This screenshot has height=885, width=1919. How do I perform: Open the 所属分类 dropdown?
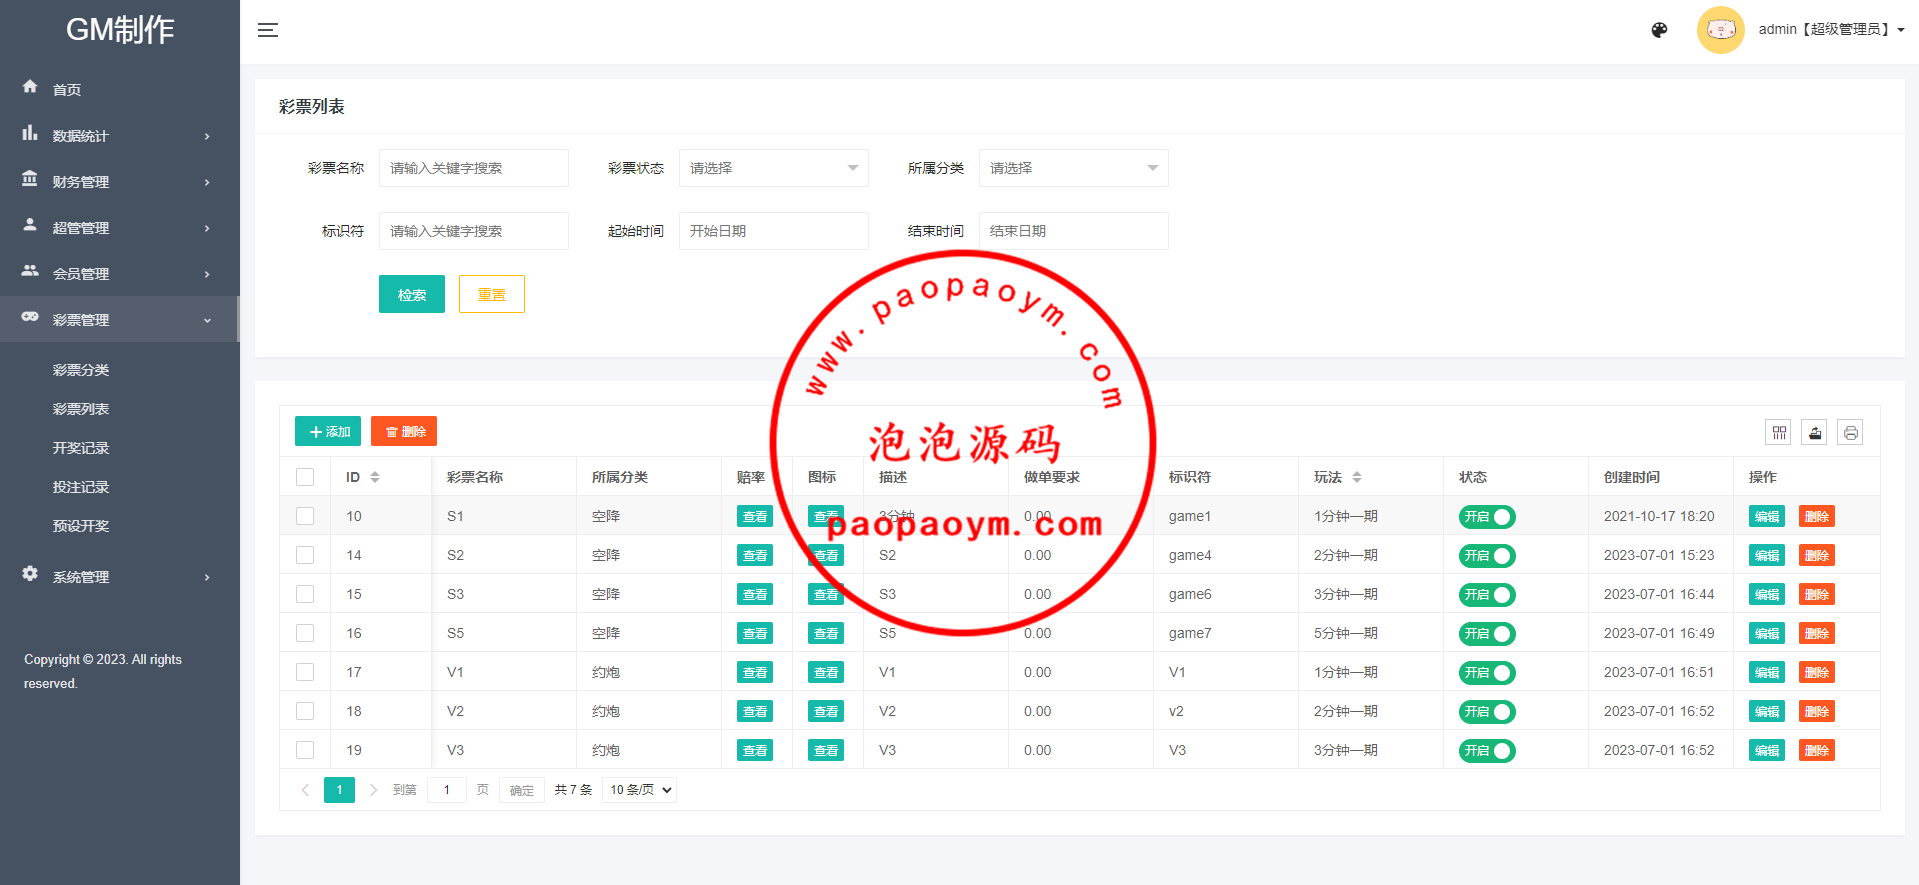[x=1073, y=168]
